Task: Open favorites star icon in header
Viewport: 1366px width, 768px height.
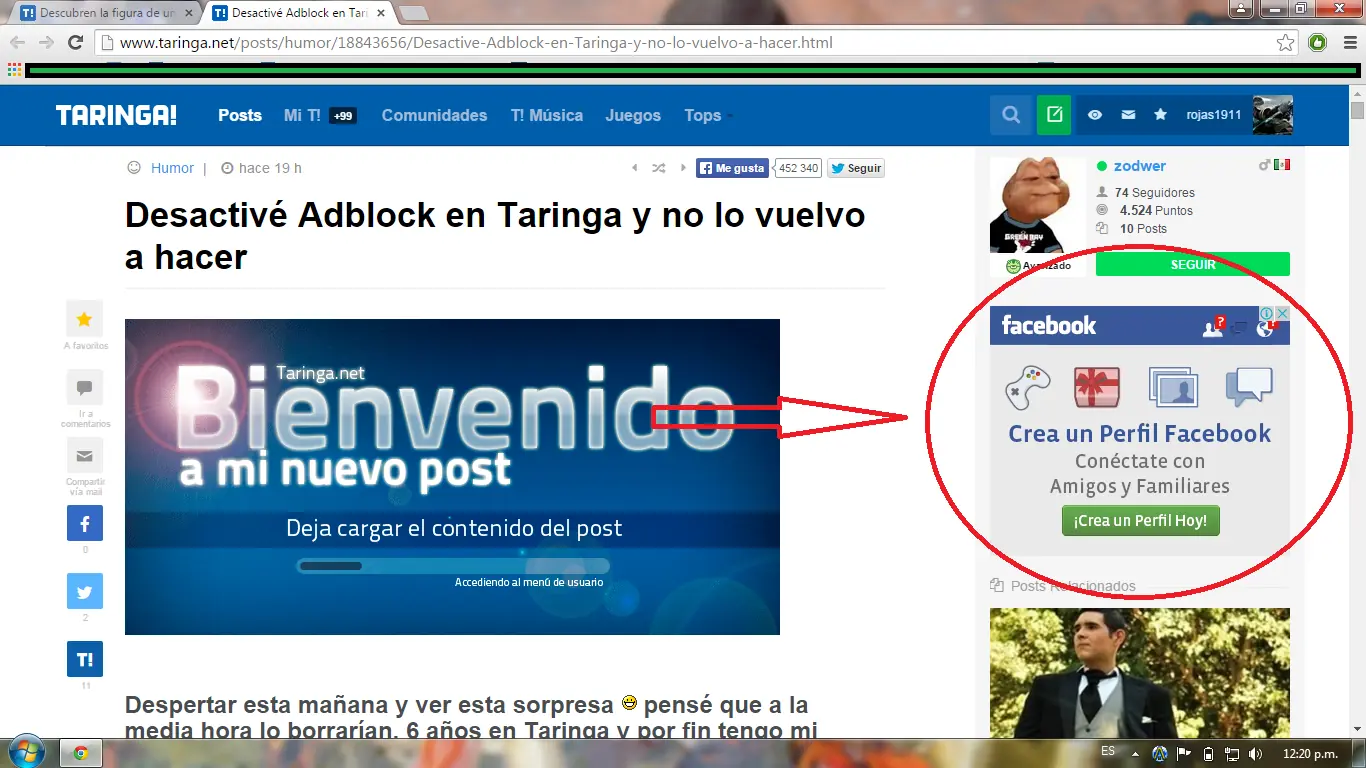Action: pos(1160,115)
